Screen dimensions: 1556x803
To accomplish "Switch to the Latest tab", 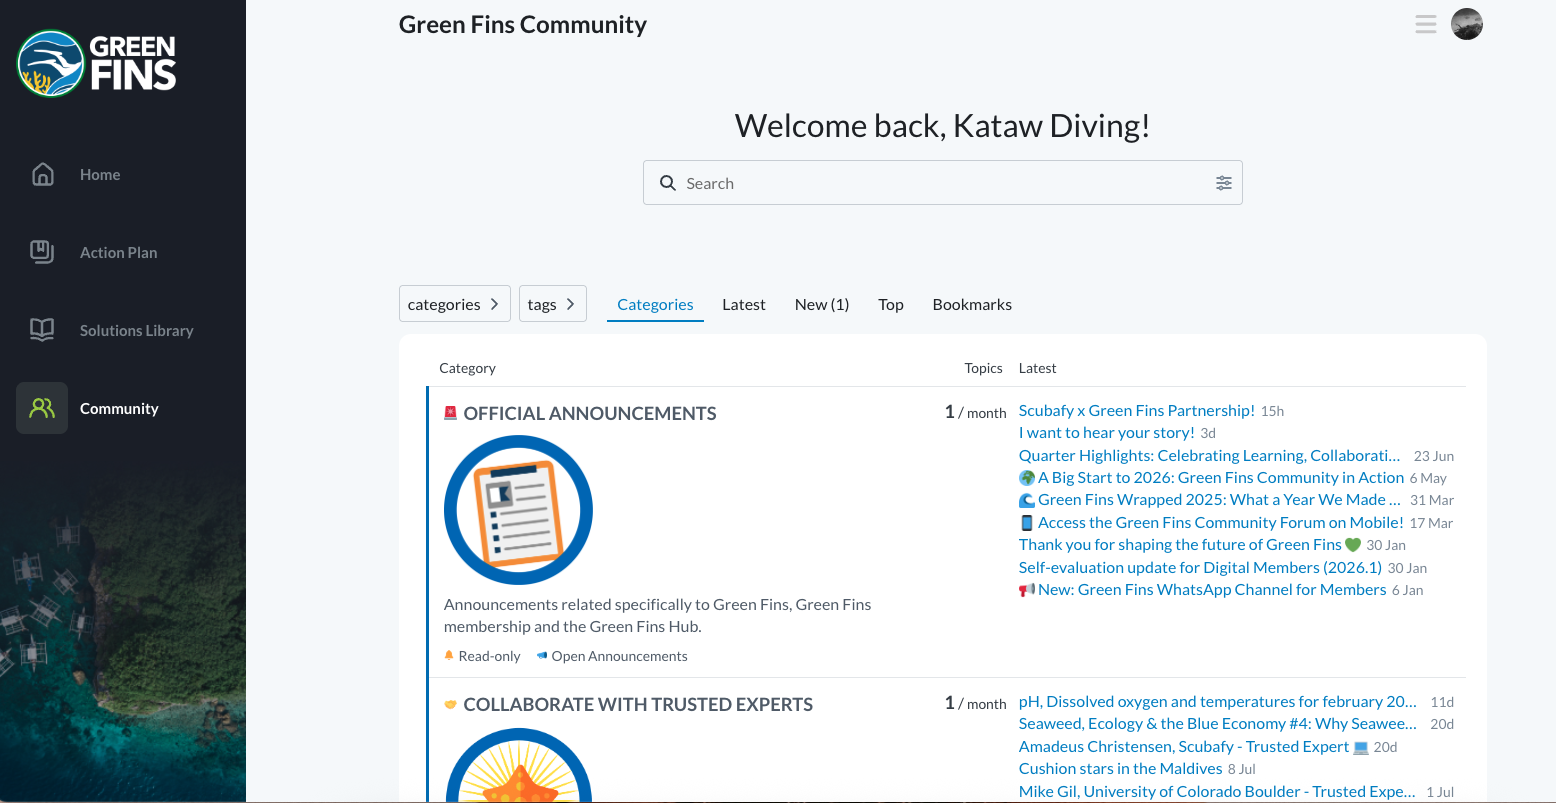I will 744,304.
